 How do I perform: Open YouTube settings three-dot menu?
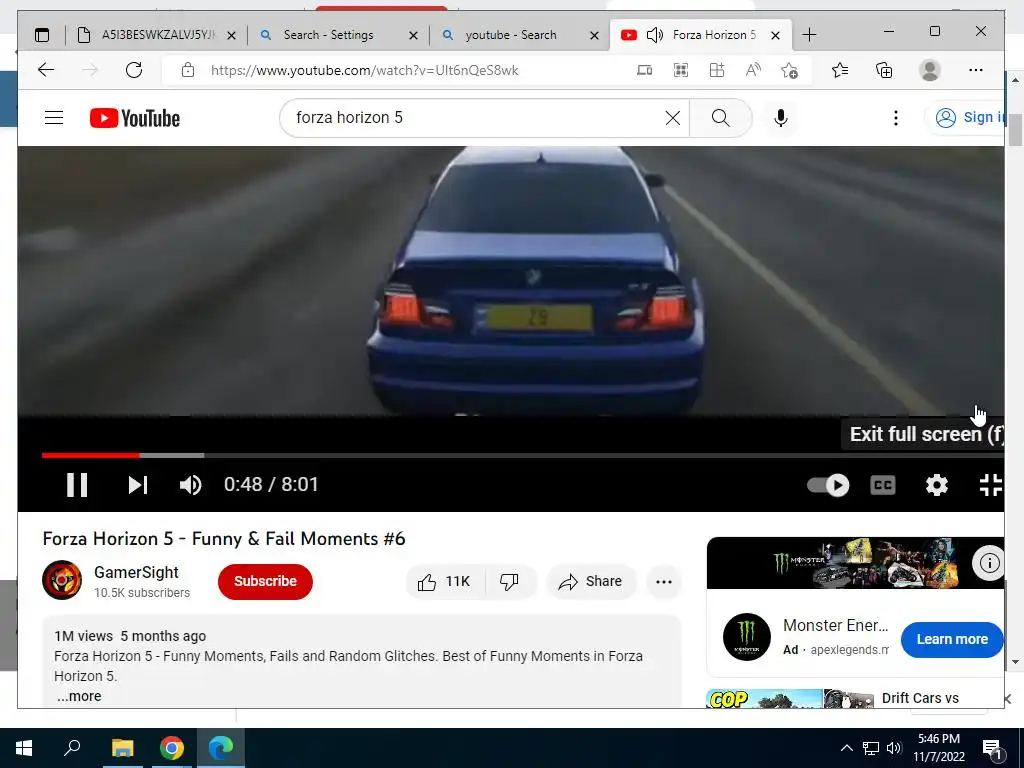[895, 118]
